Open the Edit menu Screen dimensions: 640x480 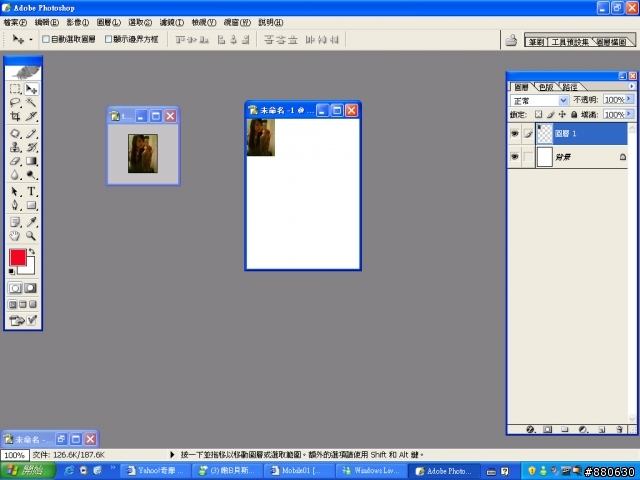[x=47, y=22]
